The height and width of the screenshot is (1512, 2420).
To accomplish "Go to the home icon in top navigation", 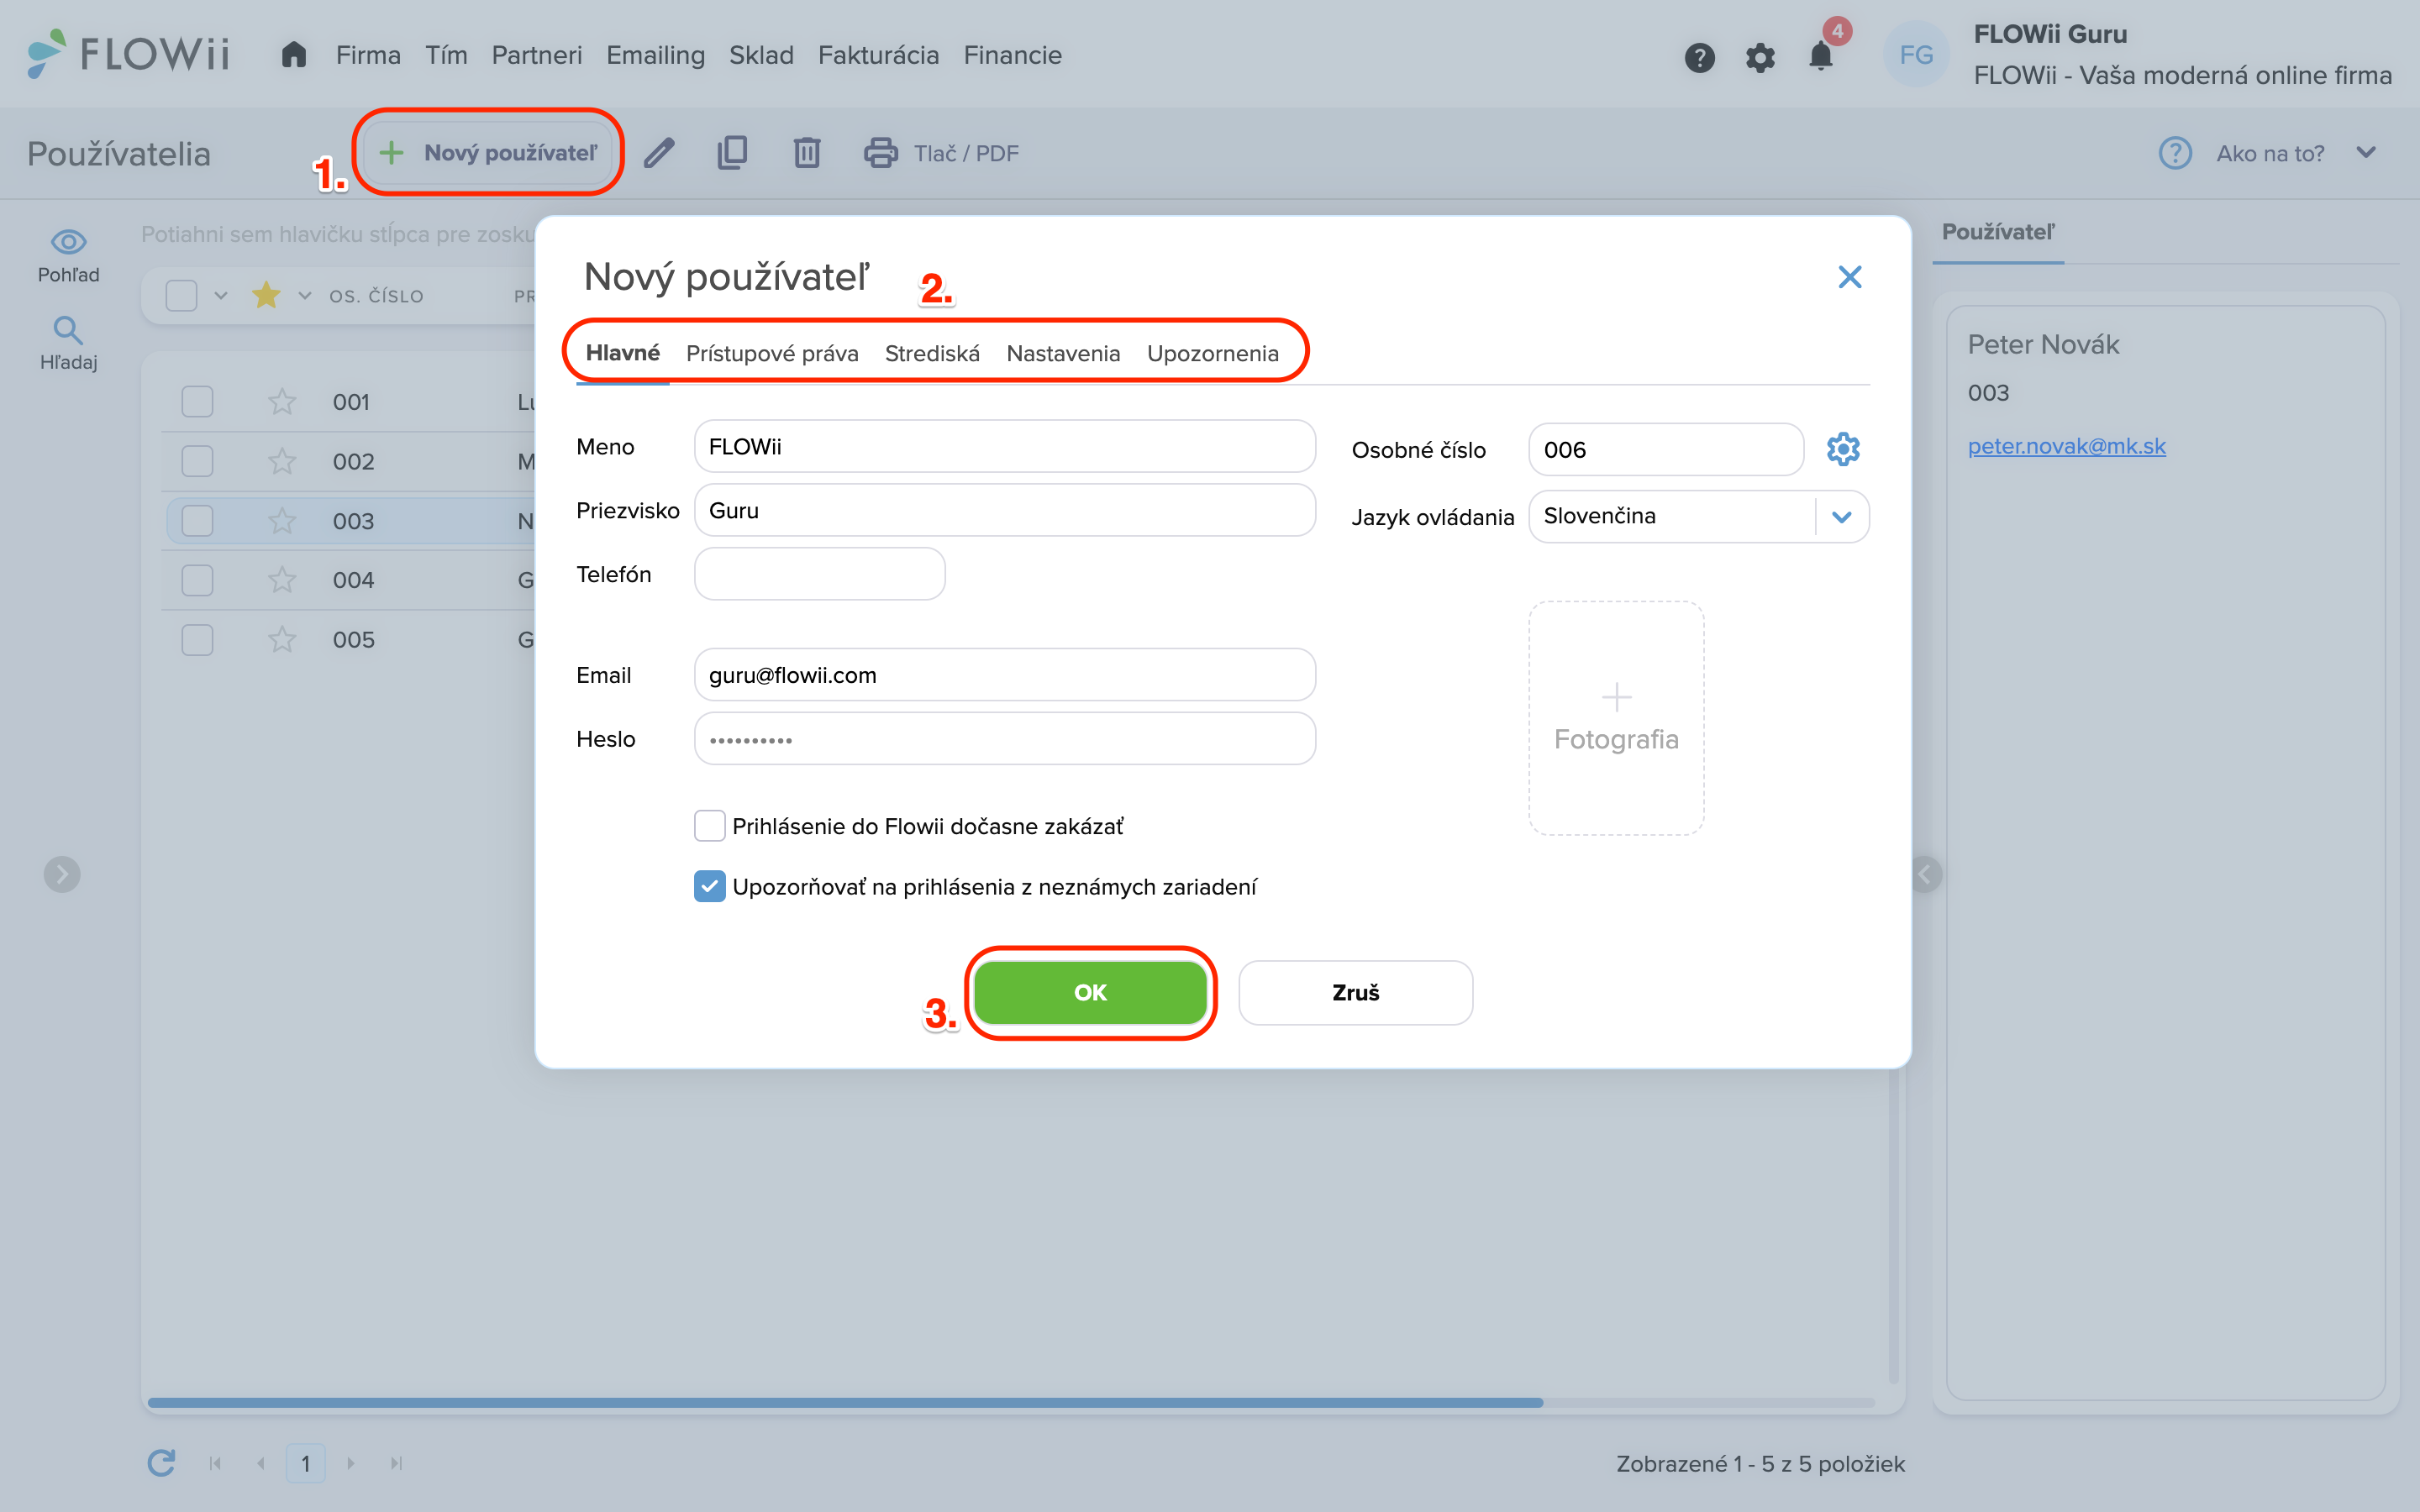I will coord(293,55).
